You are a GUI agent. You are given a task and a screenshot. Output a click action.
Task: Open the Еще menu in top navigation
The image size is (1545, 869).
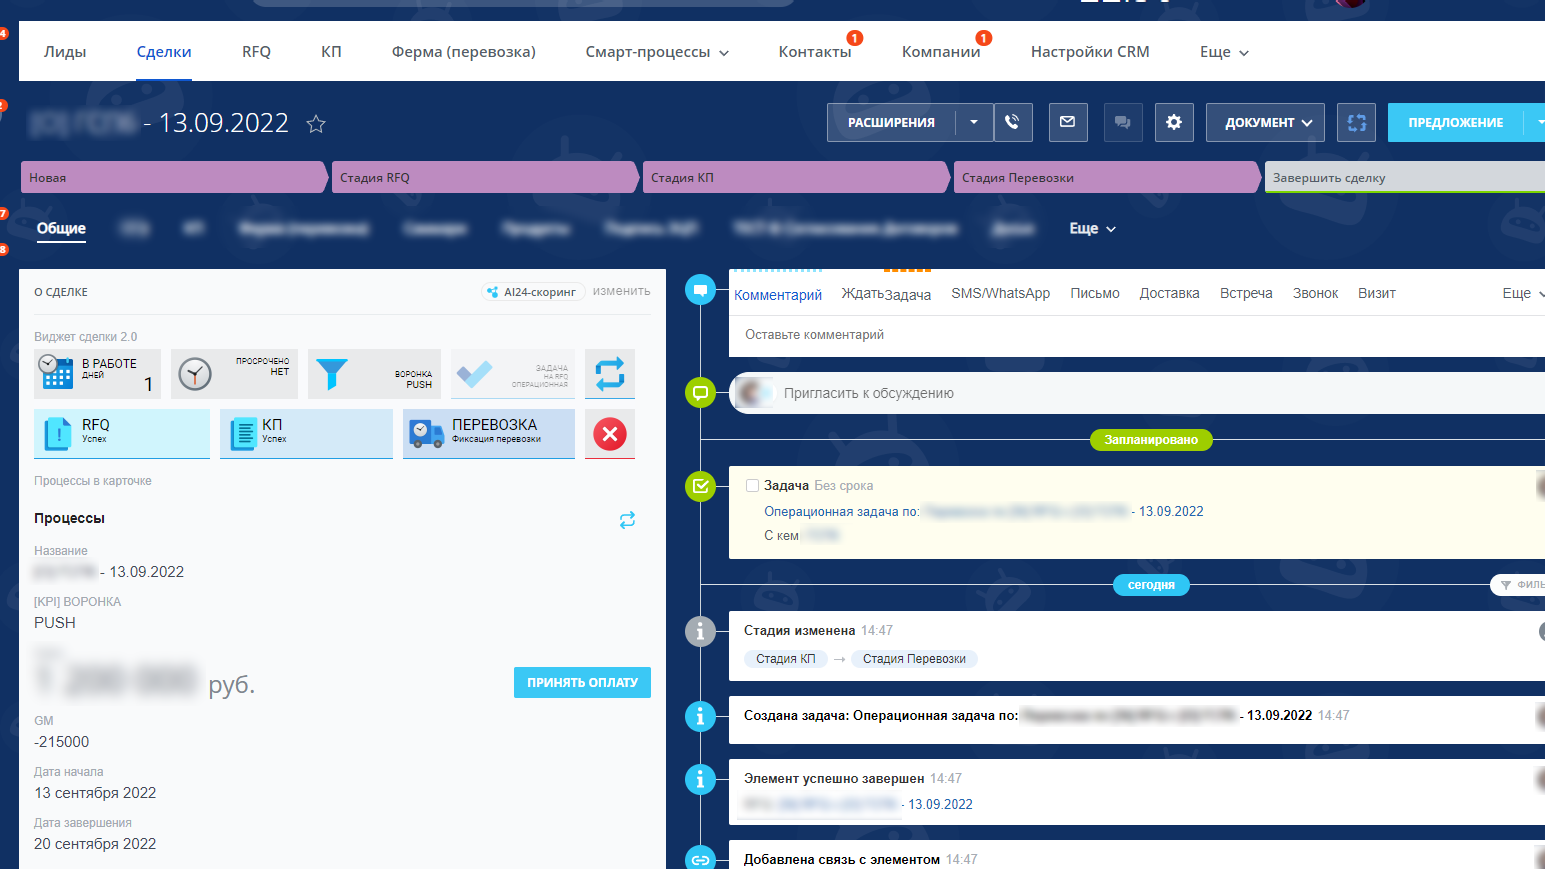(x=1224, y=52)
